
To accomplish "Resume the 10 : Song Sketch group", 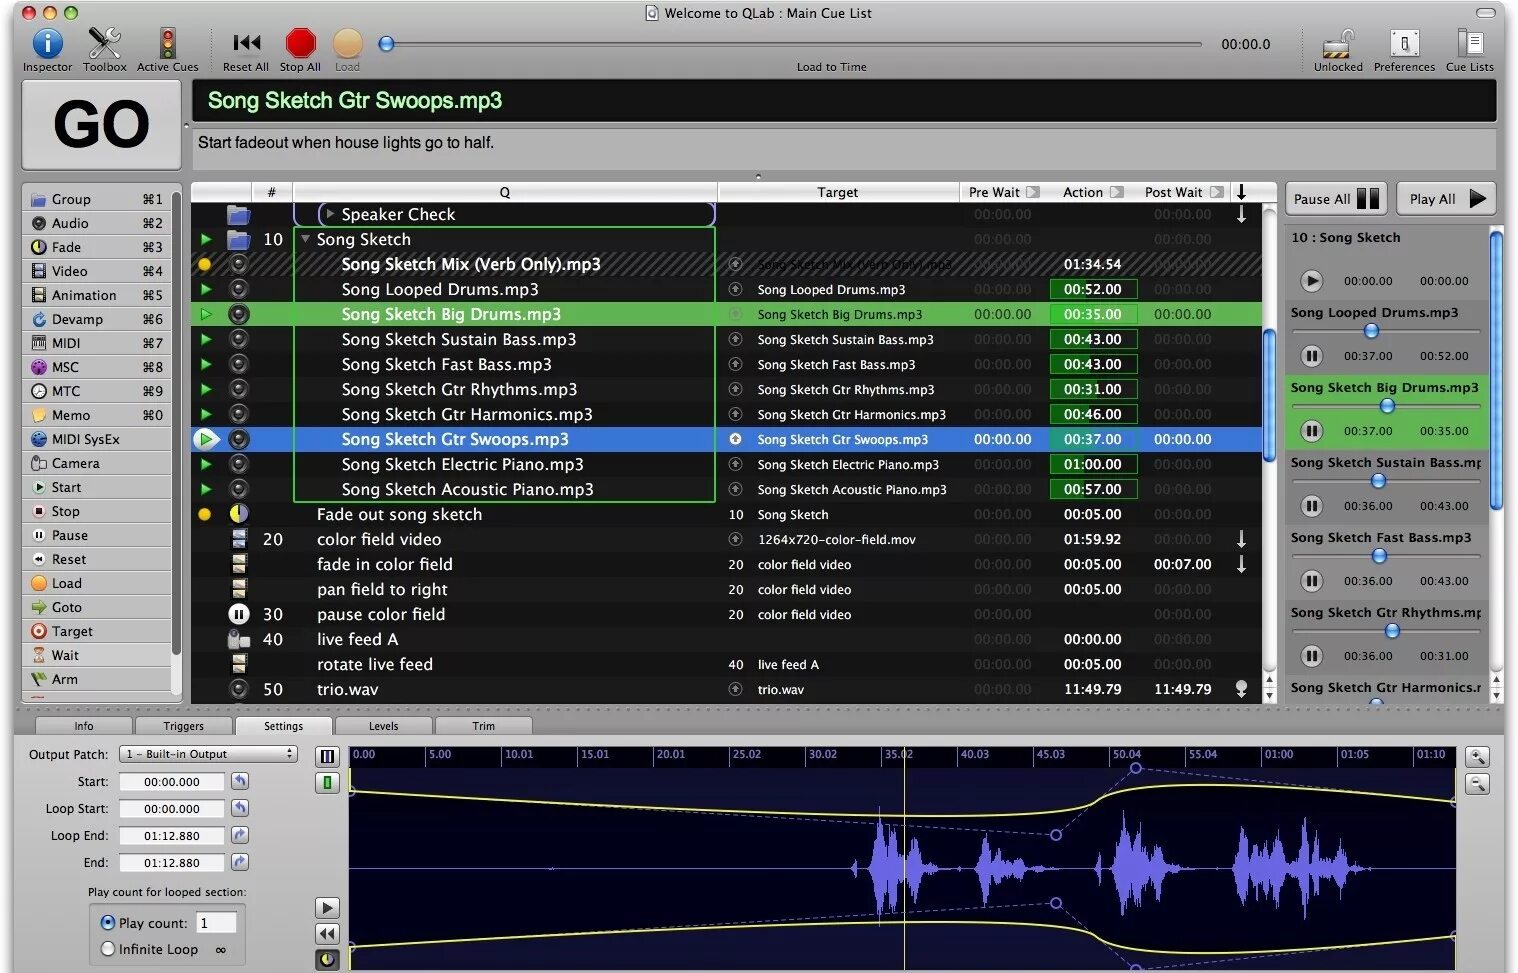I will tap(1312, 281).
